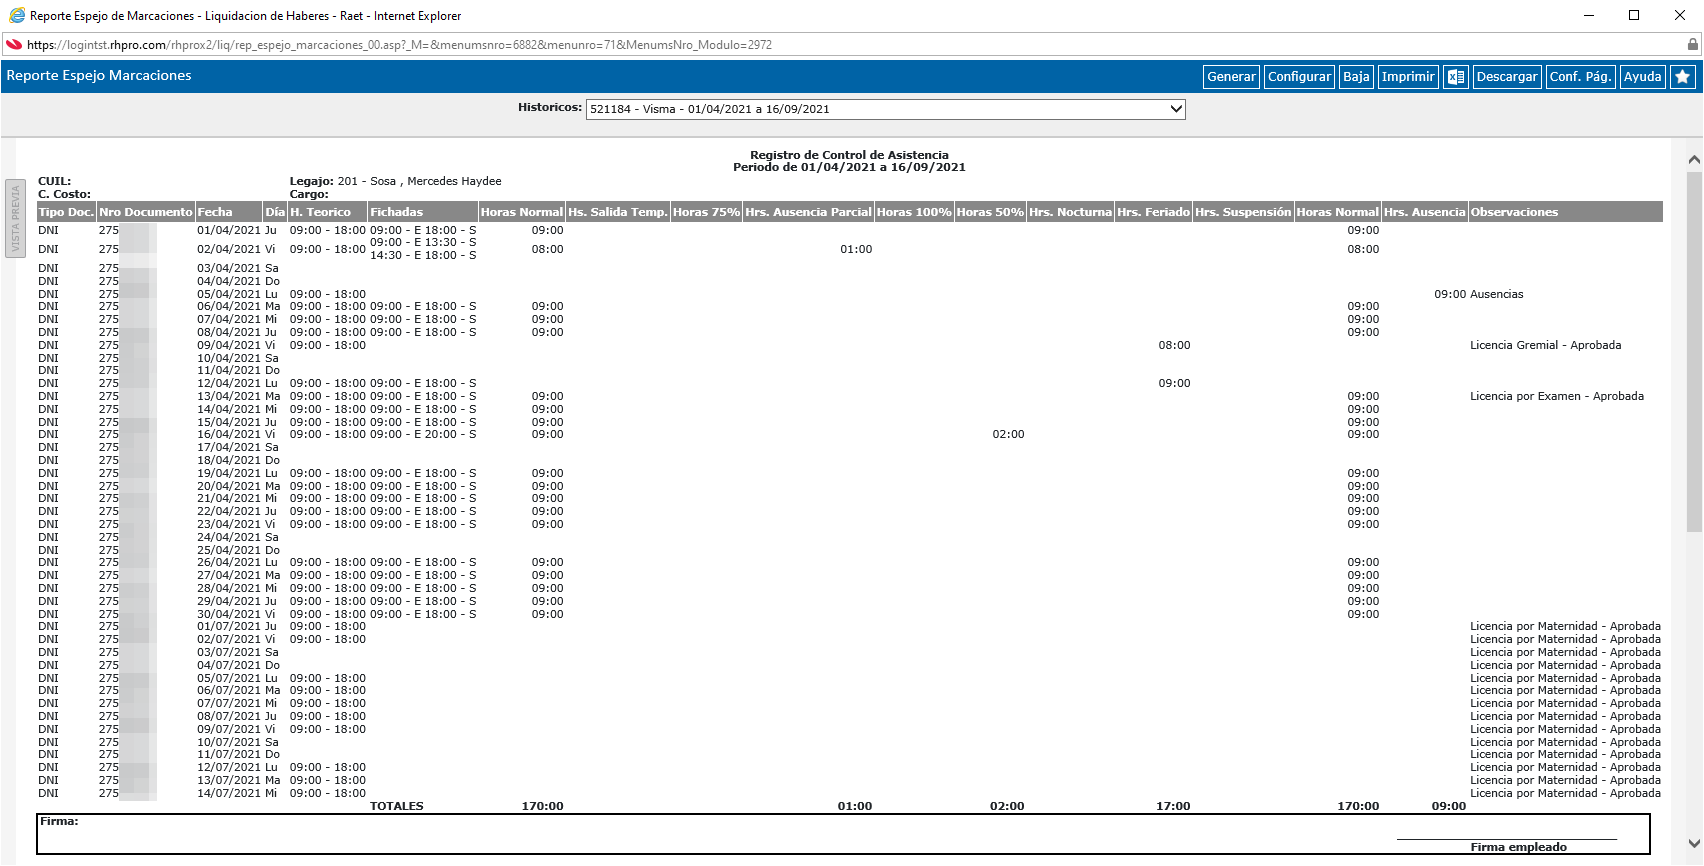Open the Configurar options
This screenshot has height=866, width=1704.
[x=1299, y=77]
